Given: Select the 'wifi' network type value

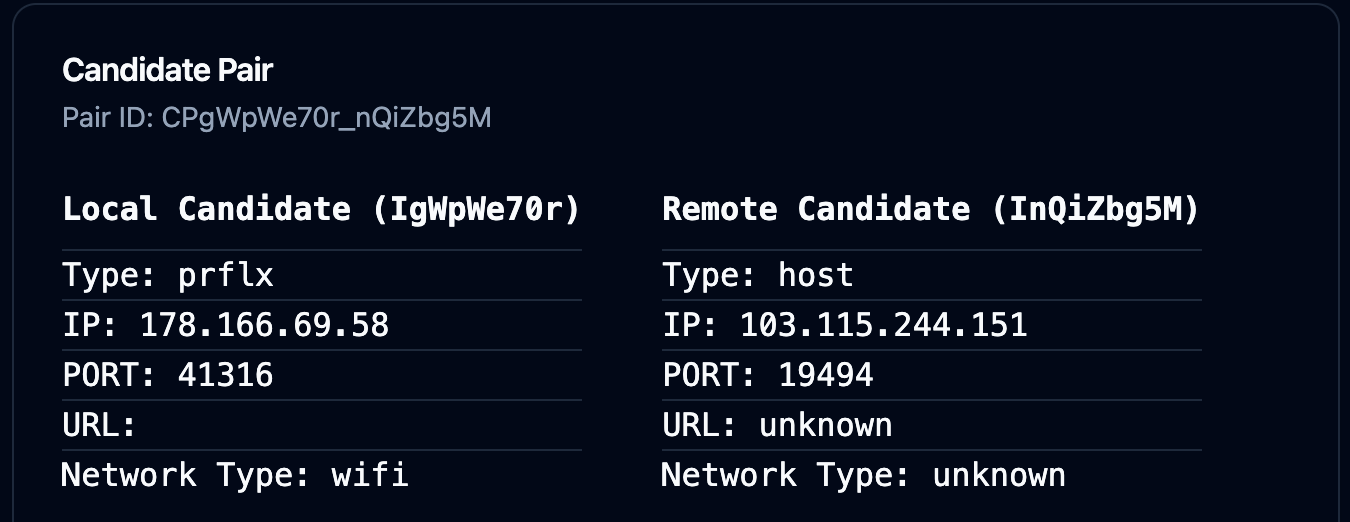Looking at the screenshot, I should pyautogui.click(x=370, y=474).
